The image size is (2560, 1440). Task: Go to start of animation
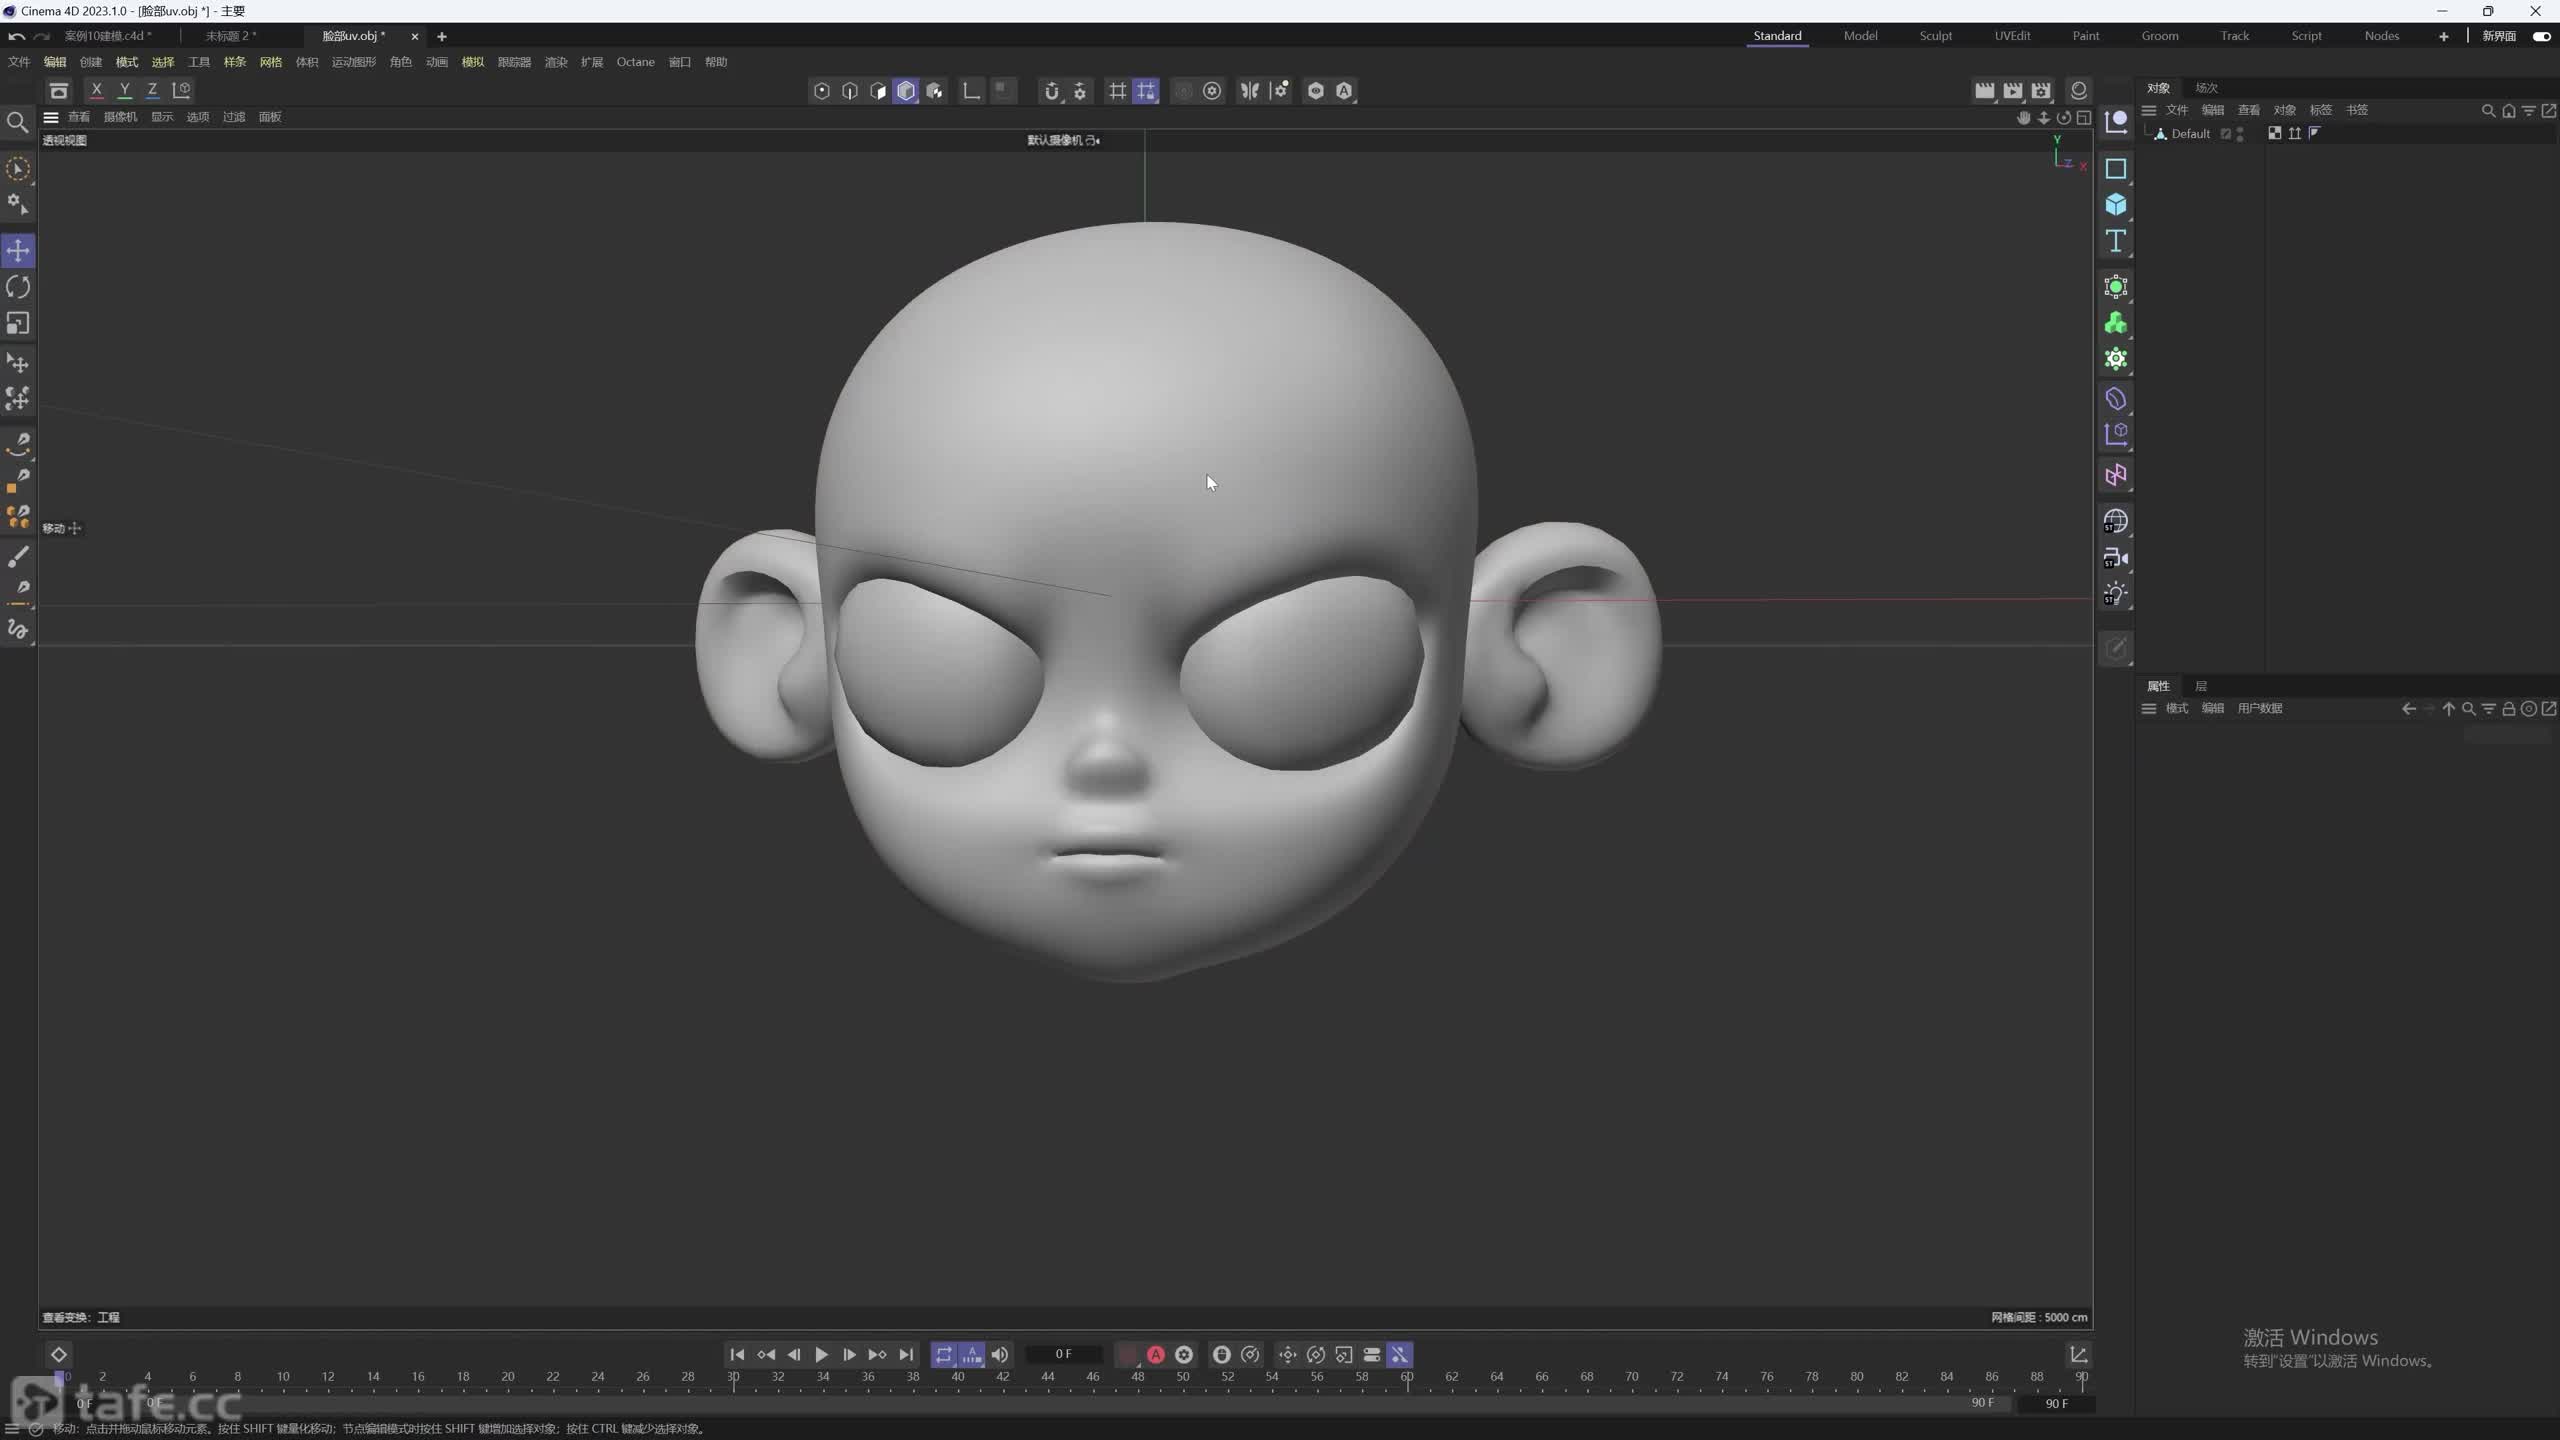tap(737, 1354)
